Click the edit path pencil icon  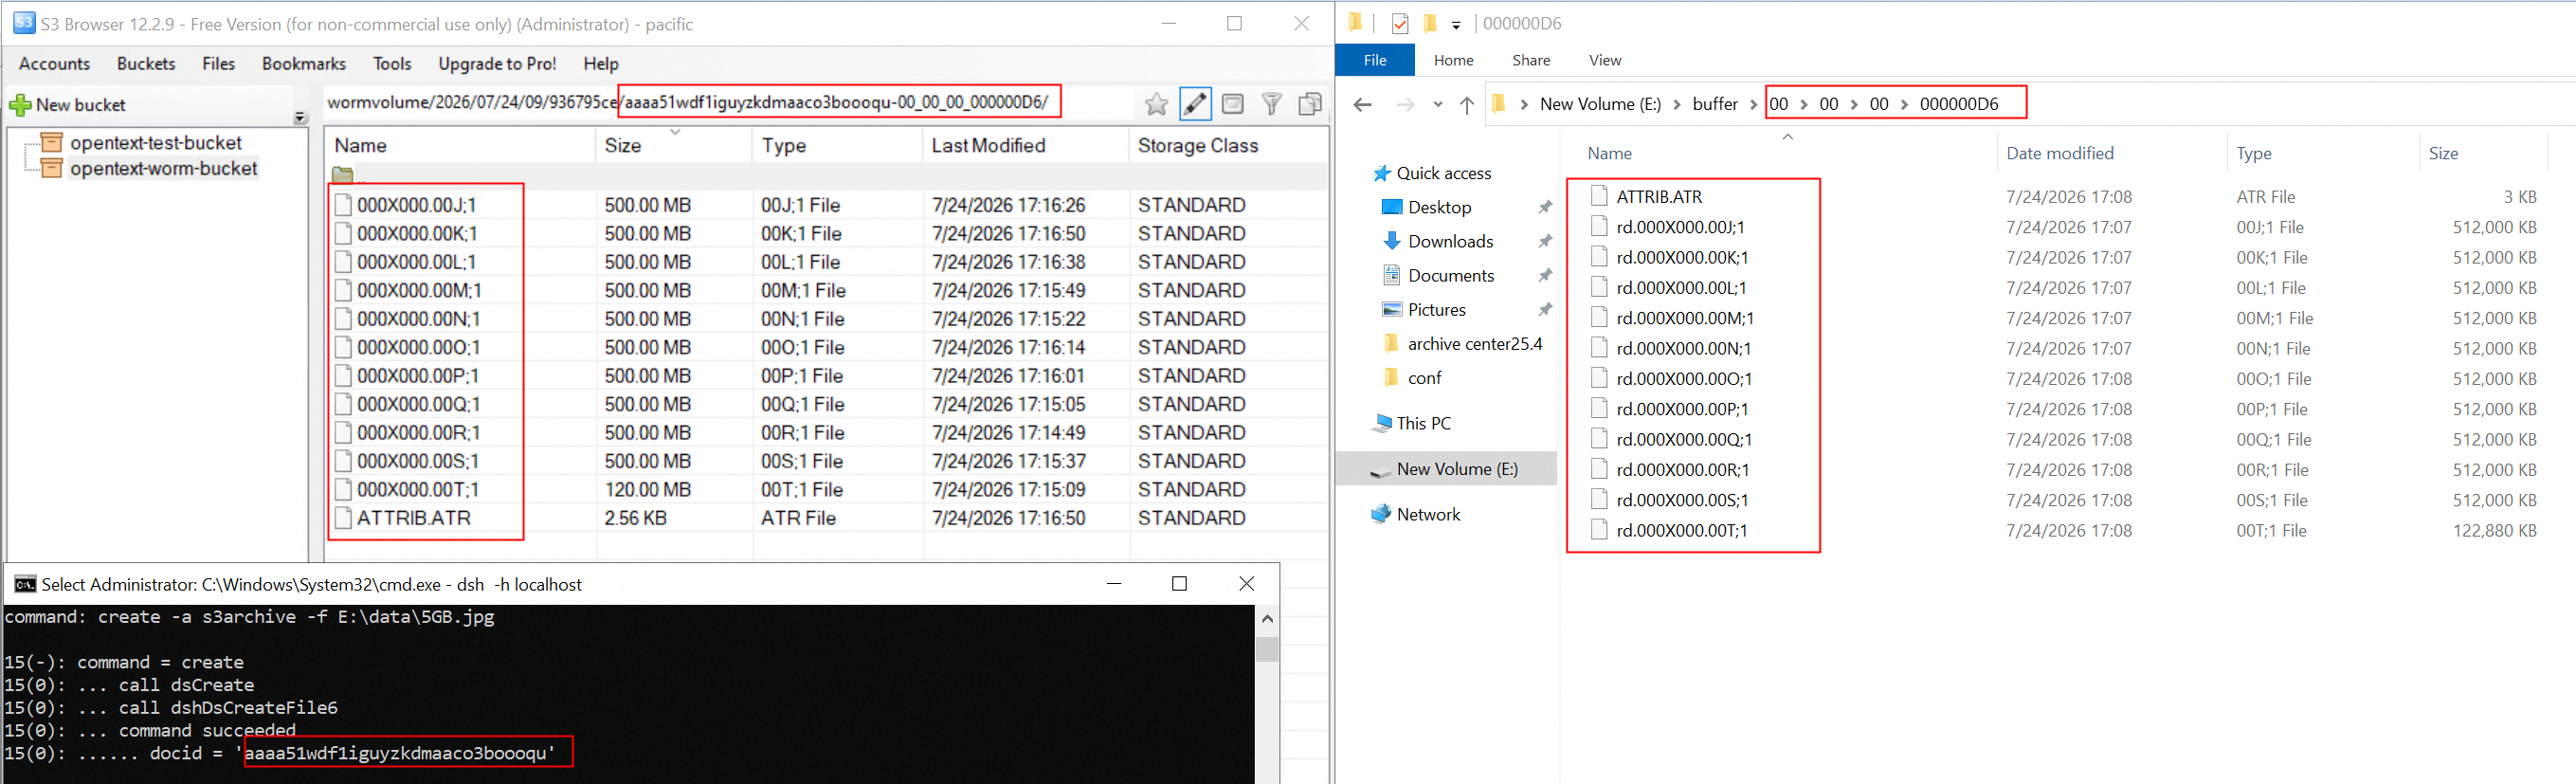coord(1195,104)
